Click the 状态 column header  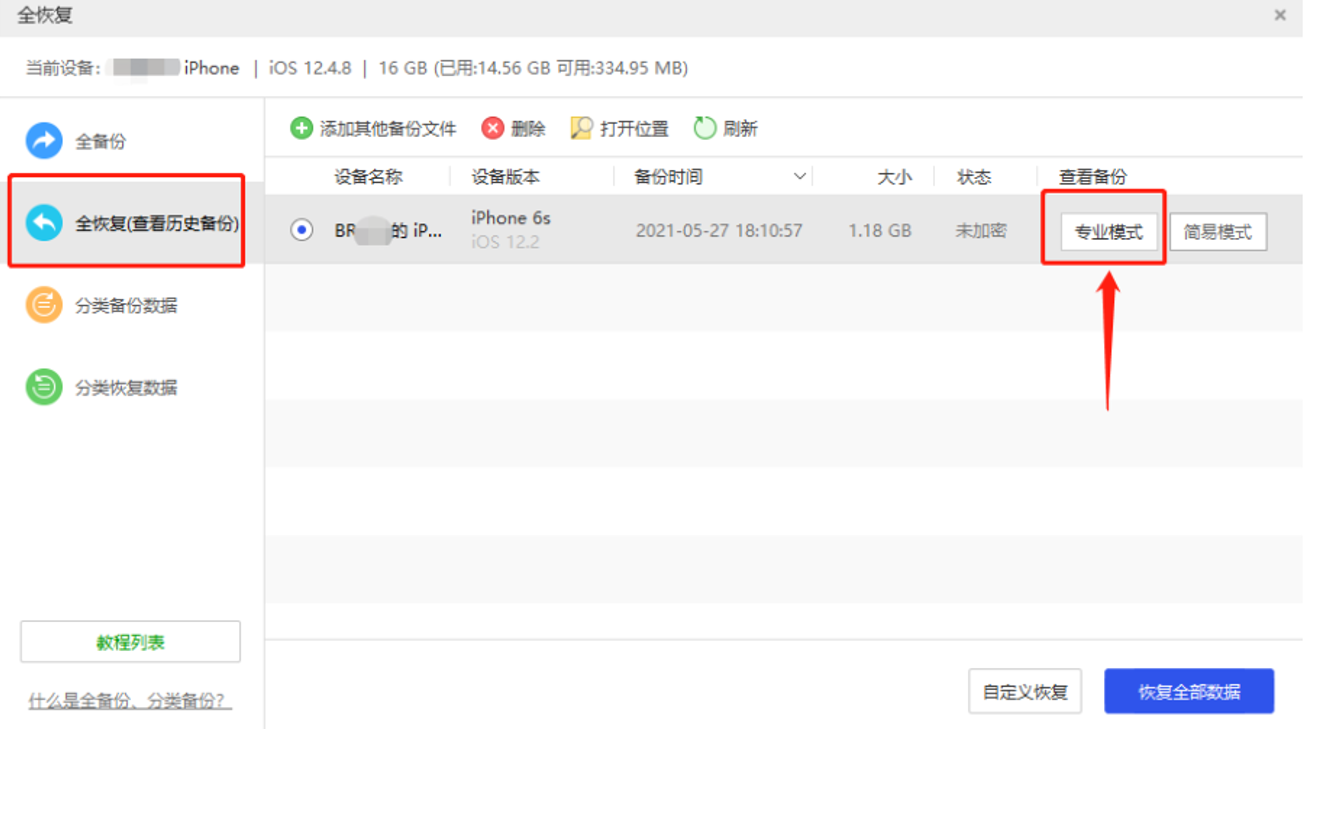tap(974, 177)
